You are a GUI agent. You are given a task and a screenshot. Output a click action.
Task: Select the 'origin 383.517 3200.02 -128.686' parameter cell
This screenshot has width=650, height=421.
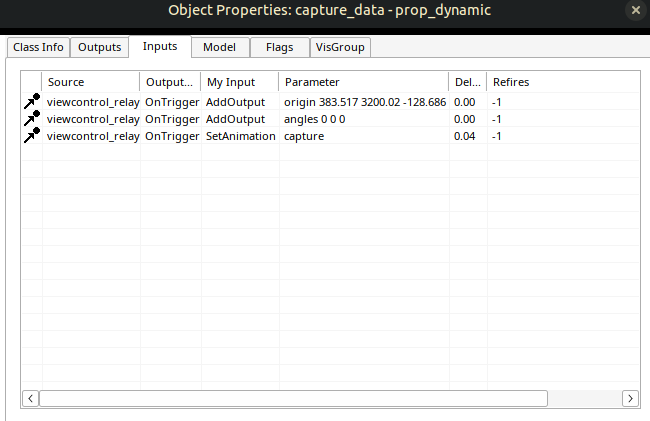pyautogui.click(x=365, y=102)
